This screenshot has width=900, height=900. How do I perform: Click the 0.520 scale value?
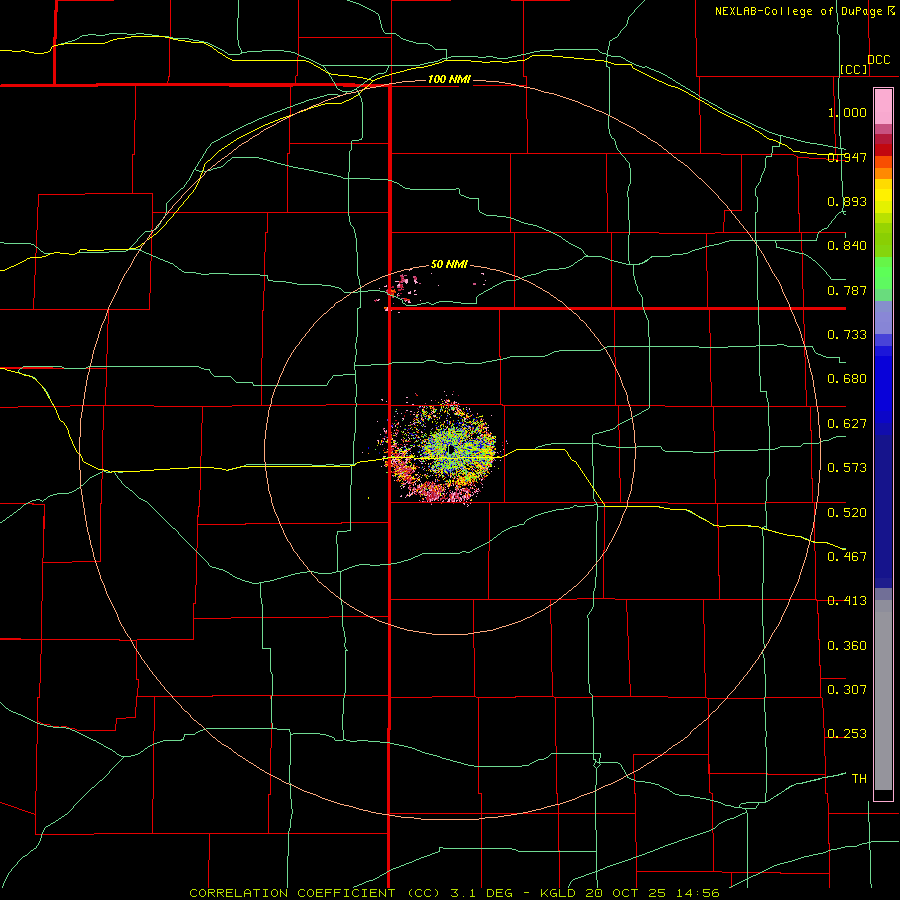pos(847,513)
